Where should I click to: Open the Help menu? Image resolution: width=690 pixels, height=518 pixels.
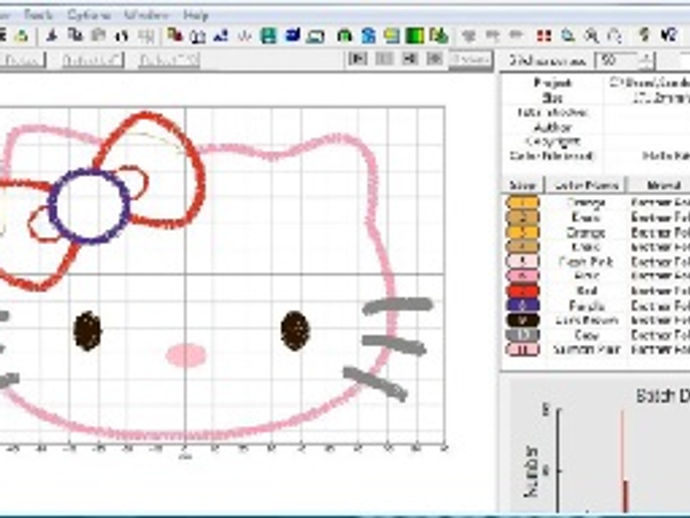tap(195, 15)
